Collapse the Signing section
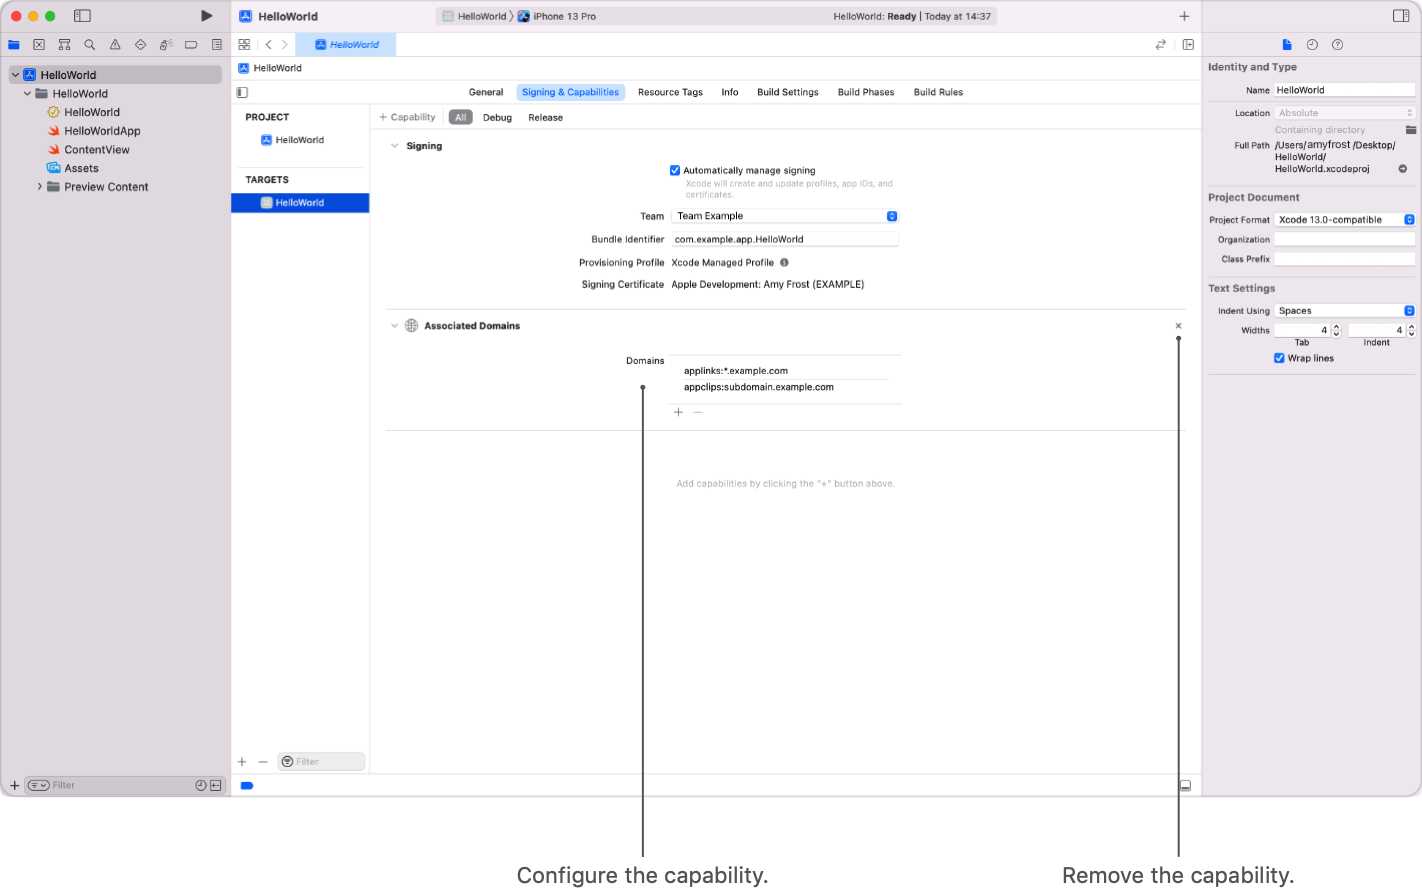 click(x=394, y=146)
